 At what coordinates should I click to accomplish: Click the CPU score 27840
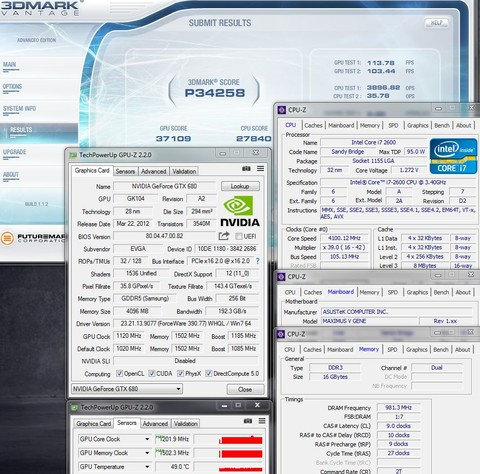pyautogui.click(x=254, y=138)
